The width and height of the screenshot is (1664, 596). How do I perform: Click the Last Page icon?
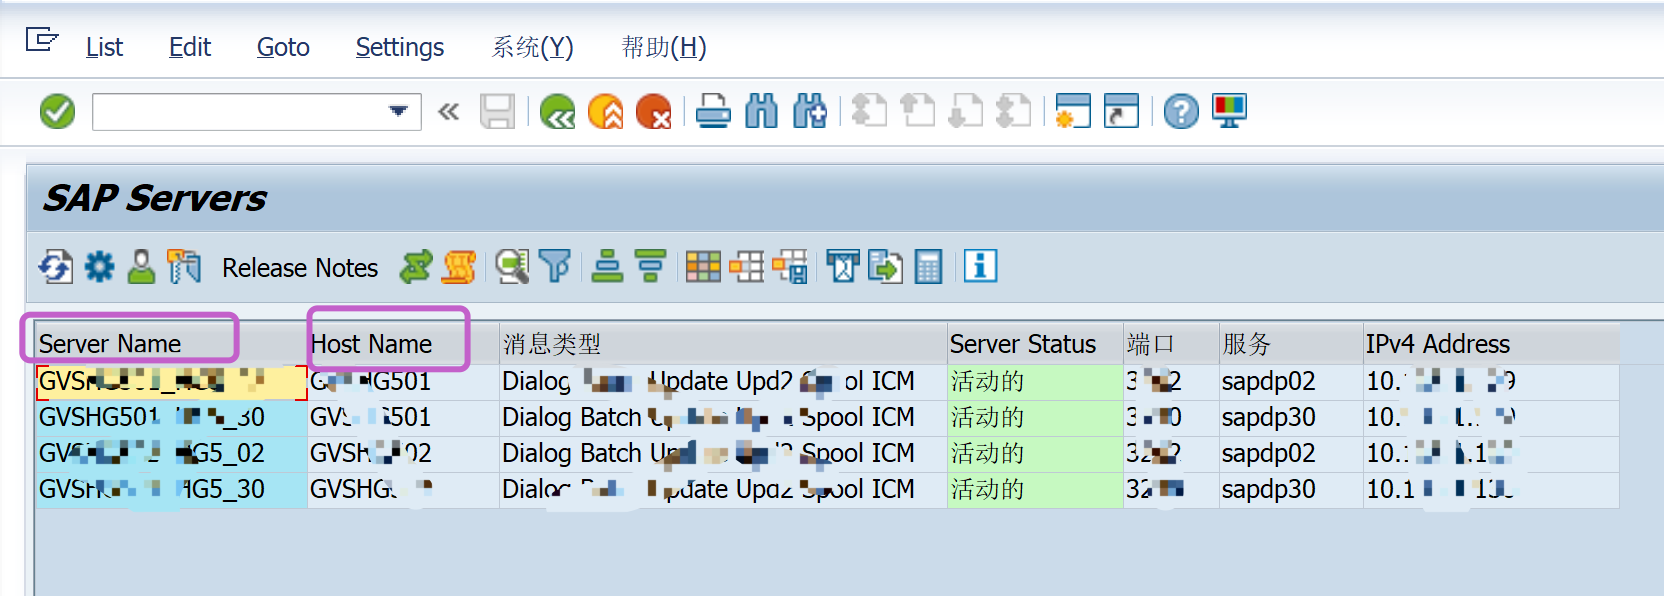(x=1013, y=111)
